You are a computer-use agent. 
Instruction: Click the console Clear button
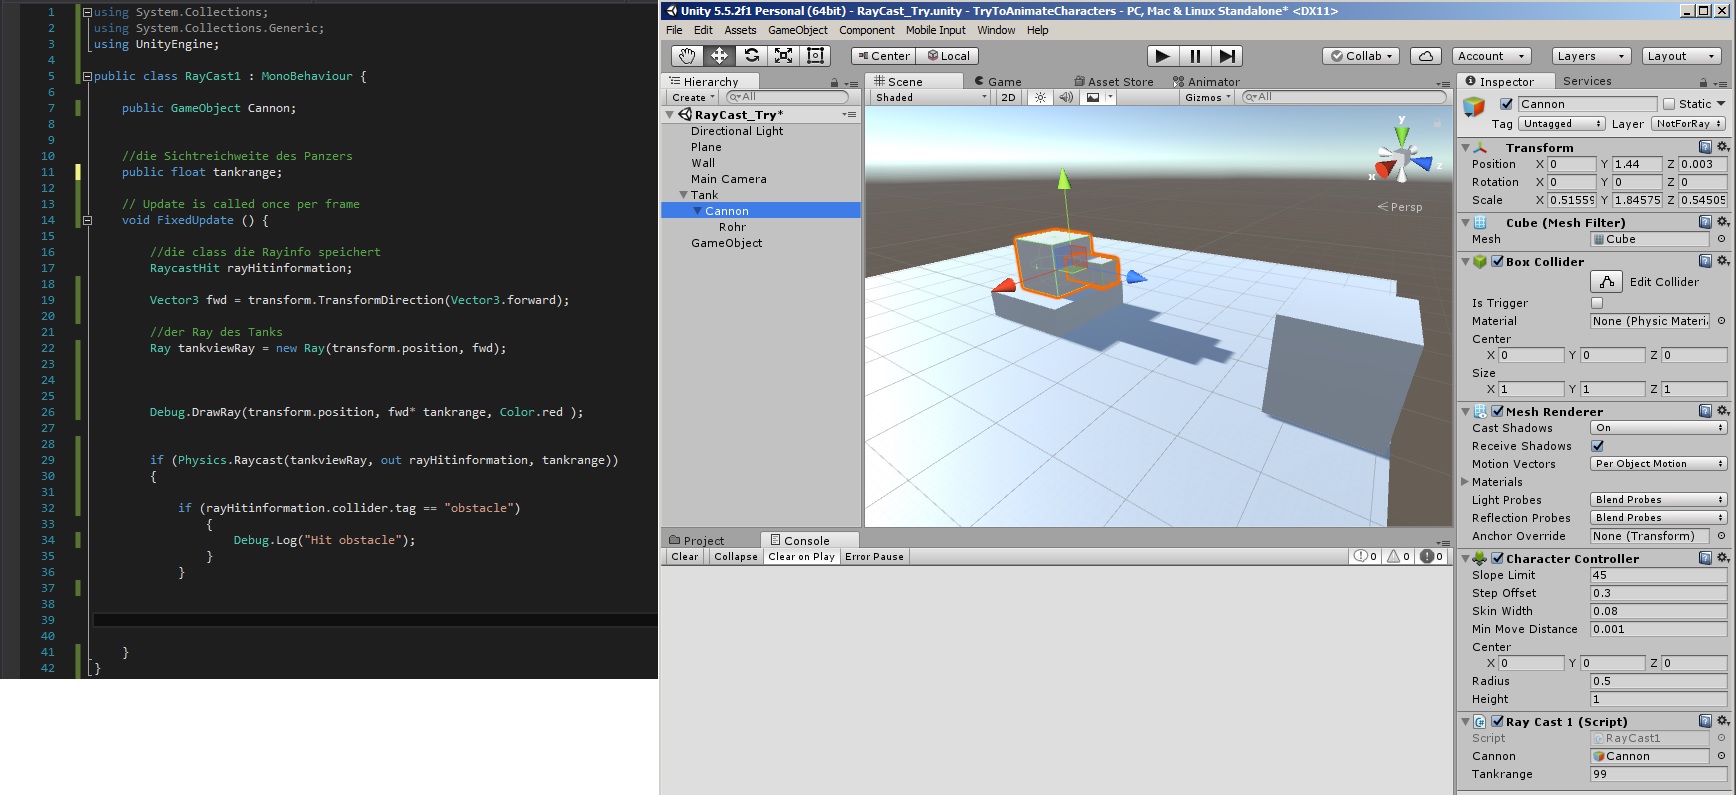pyautogui.click(x=685, y=557)
